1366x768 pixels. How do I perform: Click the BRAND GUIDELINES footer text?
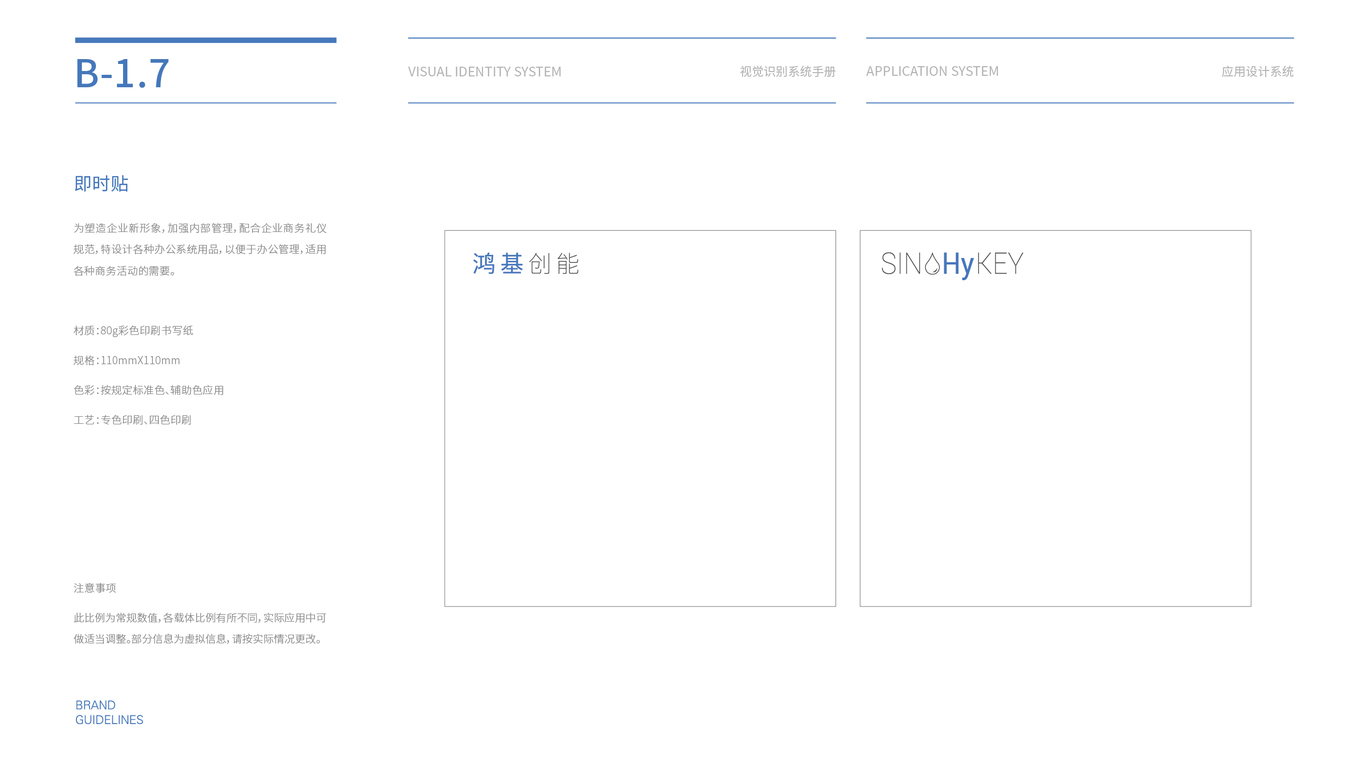point(109,712)
